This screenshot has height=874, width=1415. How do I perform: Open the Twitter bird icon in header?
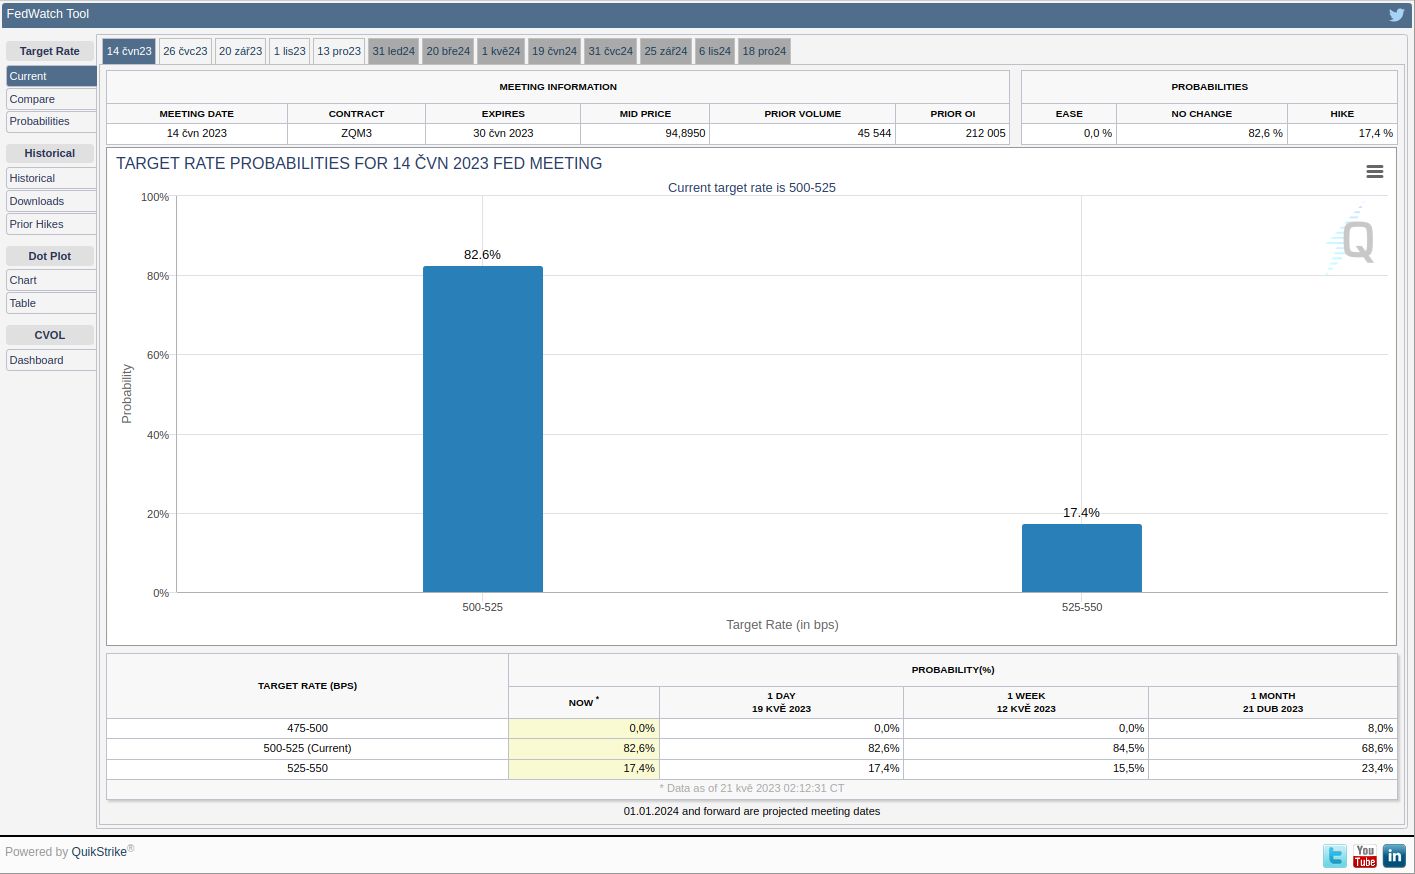click(1396, 15)
